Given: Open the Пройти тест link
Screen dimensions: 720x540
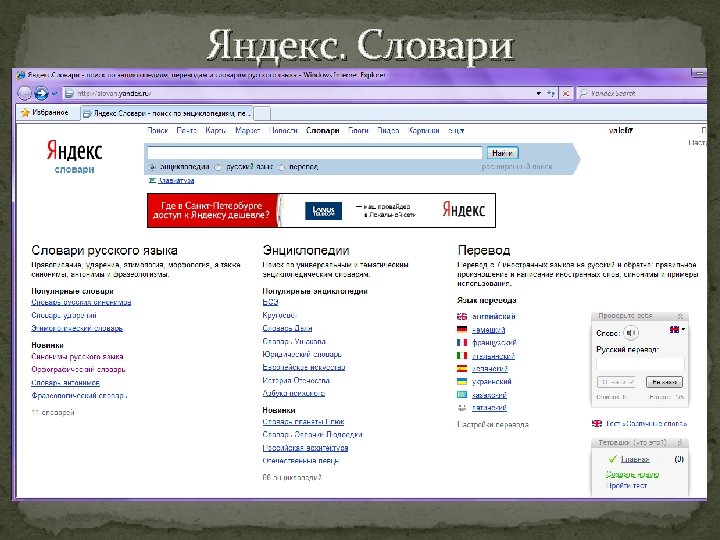Looking at the screenshot, I should pyautogui.click(x=626, y=485).
